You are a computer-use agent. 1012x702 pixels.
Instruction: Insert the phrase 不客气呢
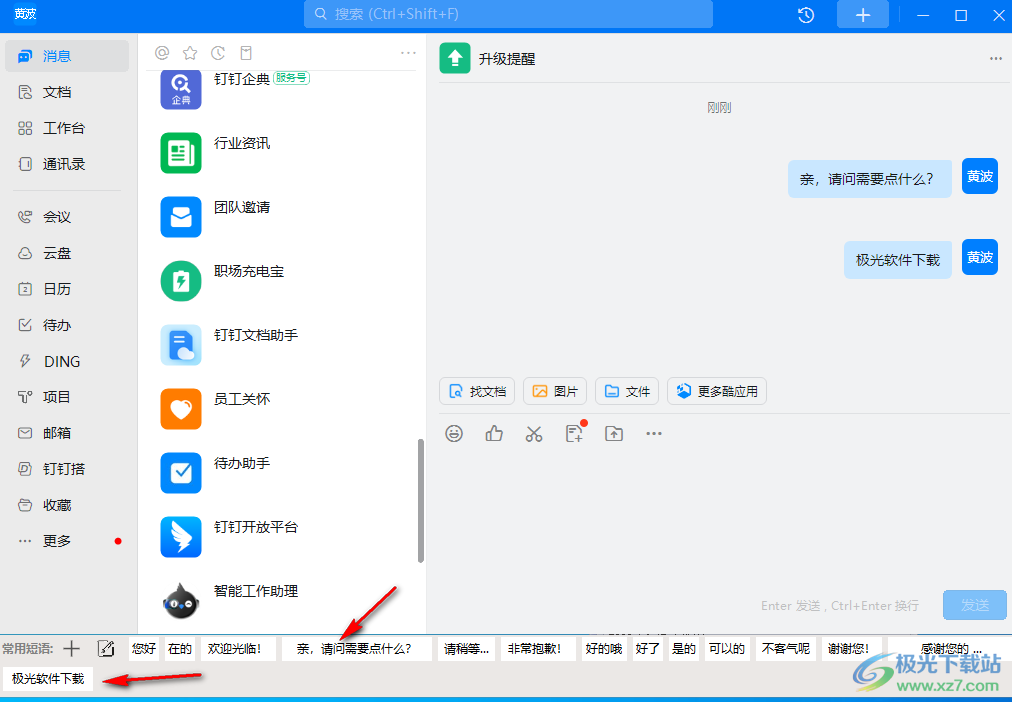click(786, 648)
